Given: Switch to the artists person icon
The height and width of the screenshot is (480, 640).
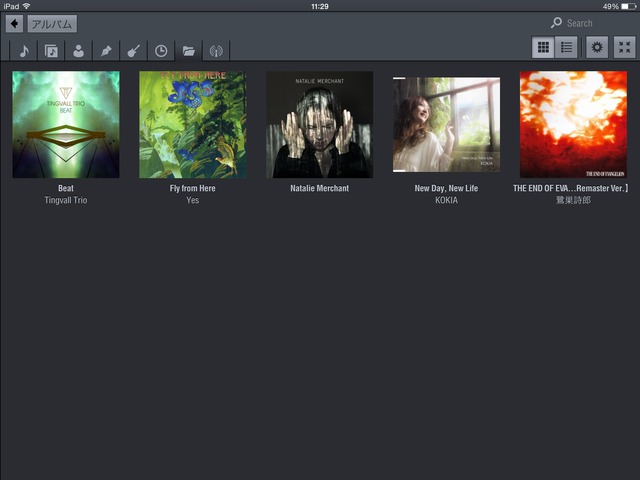Looking at the screenshot, I should pos(78,51).
